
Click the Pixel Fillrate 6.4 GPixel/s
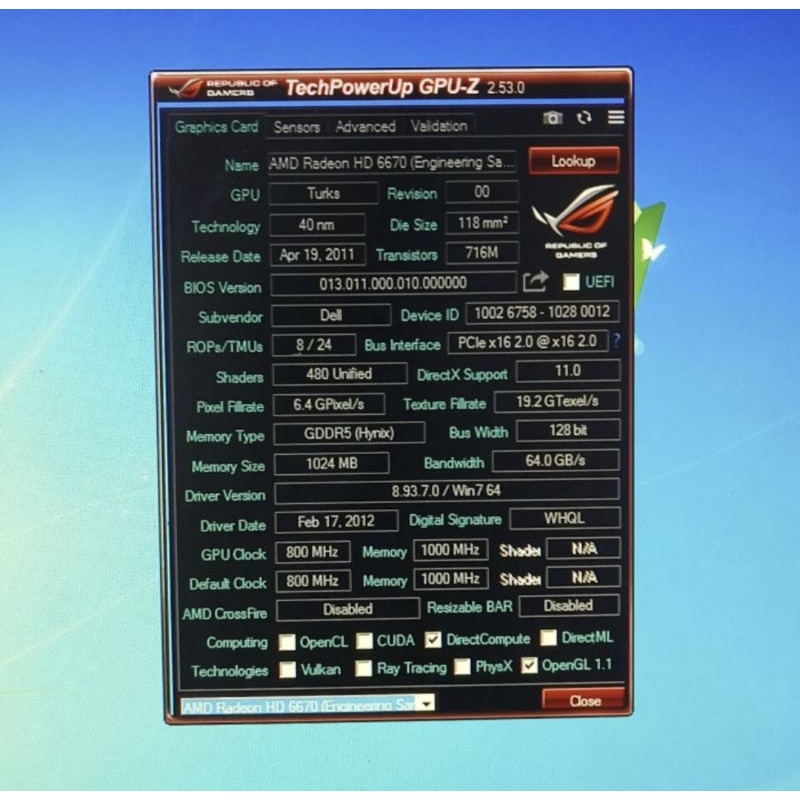click(x=329, y=404)
